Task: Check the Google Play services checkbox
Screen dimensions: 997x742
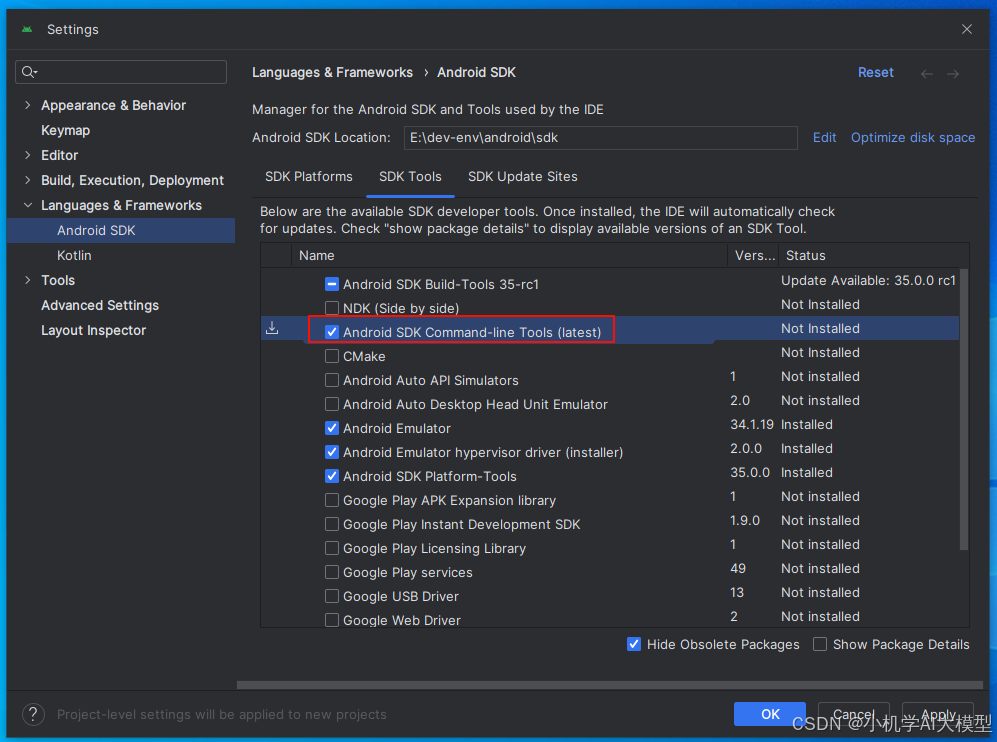Action: tap(332, 572)
